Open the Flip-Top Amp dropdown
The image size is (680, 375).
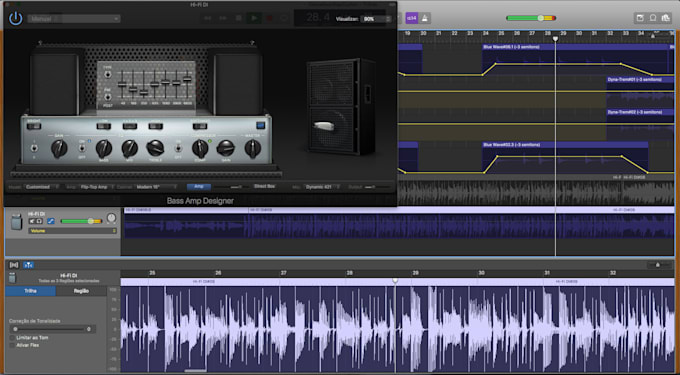coord(96,187)
